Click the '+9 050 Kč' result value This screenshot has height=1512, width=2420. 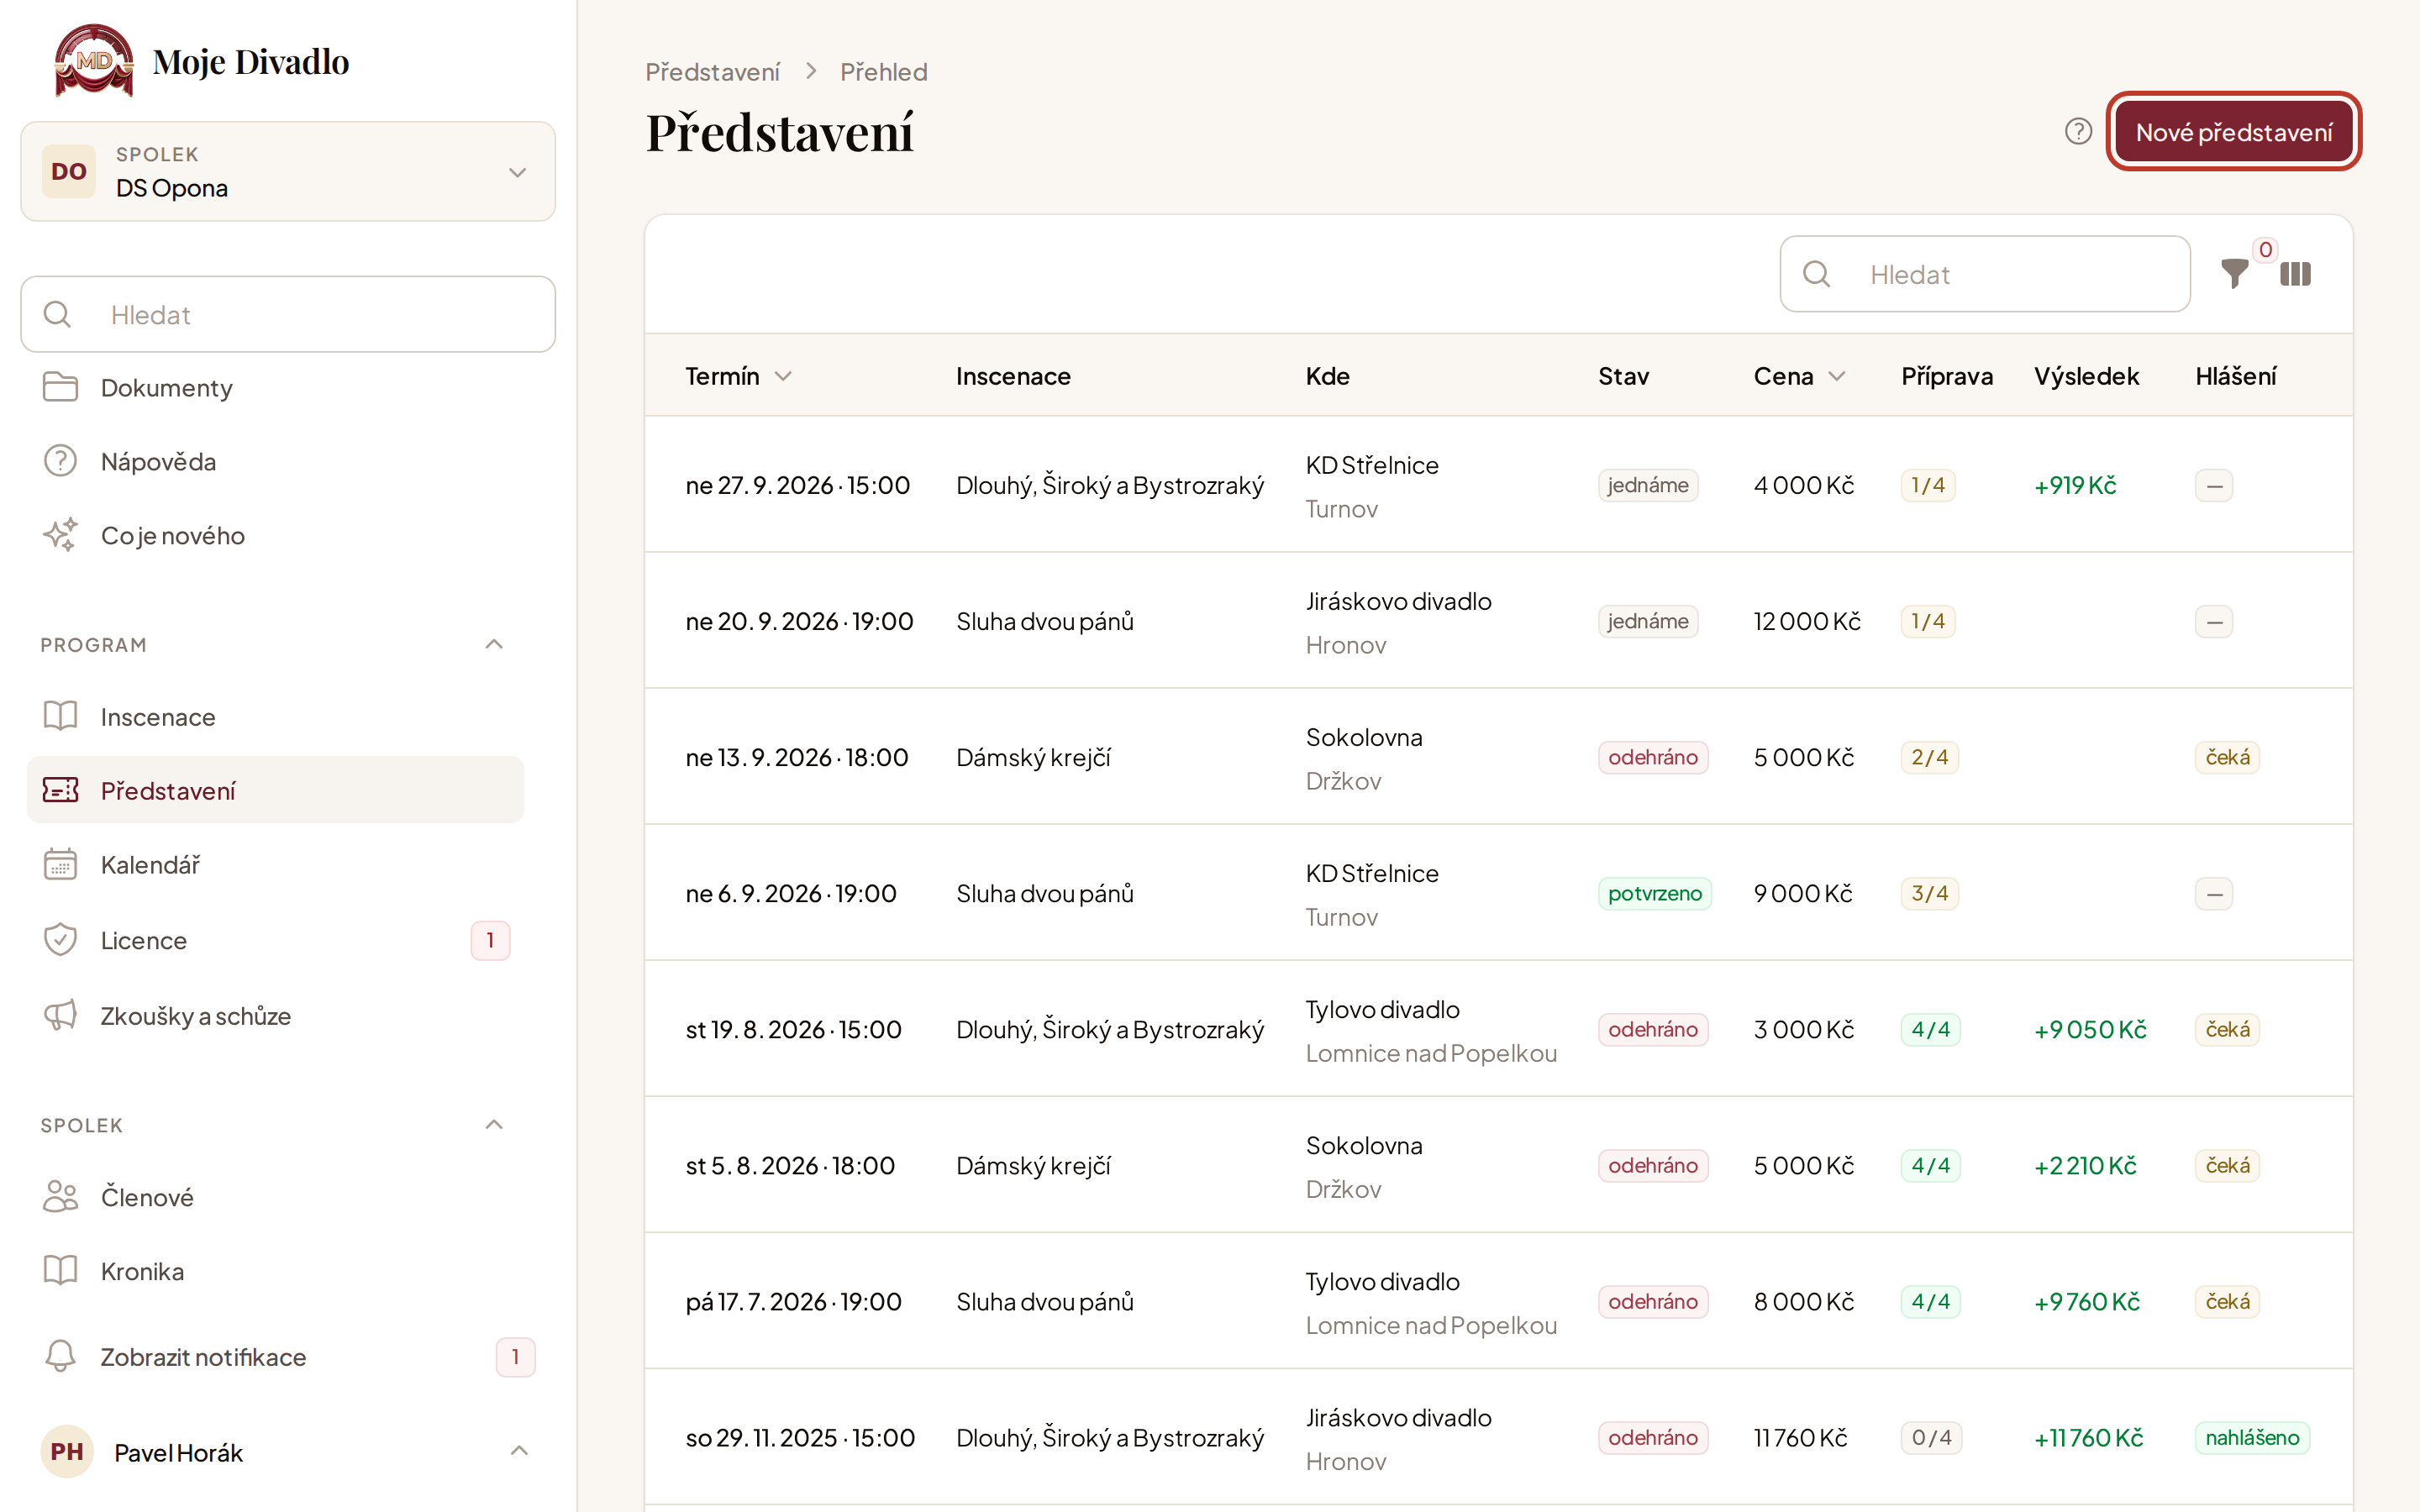click(x=2090, y=1029)
